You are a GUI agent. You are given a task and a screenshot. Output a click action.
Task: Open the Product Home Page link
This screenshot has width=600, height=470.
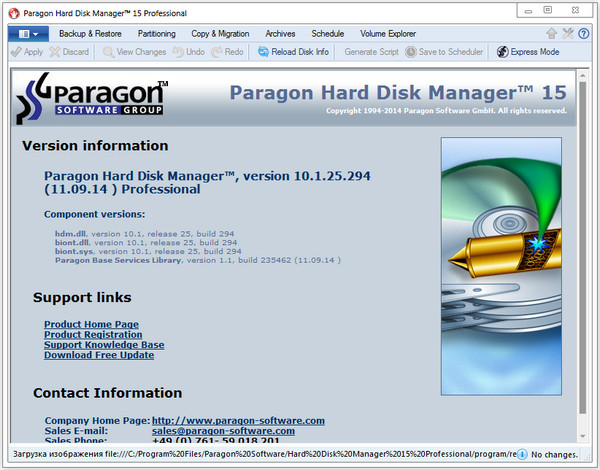tap(91, 325)
